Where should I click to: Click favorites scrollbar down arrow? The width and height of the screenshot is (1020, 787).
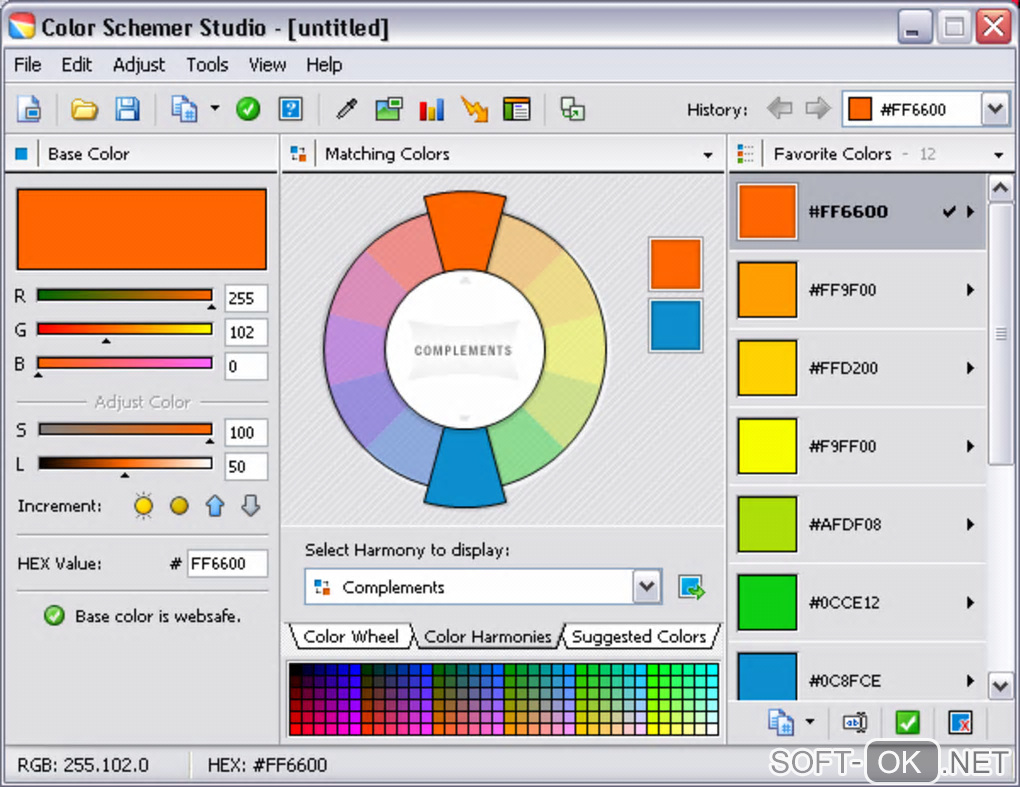[1000, 686]
